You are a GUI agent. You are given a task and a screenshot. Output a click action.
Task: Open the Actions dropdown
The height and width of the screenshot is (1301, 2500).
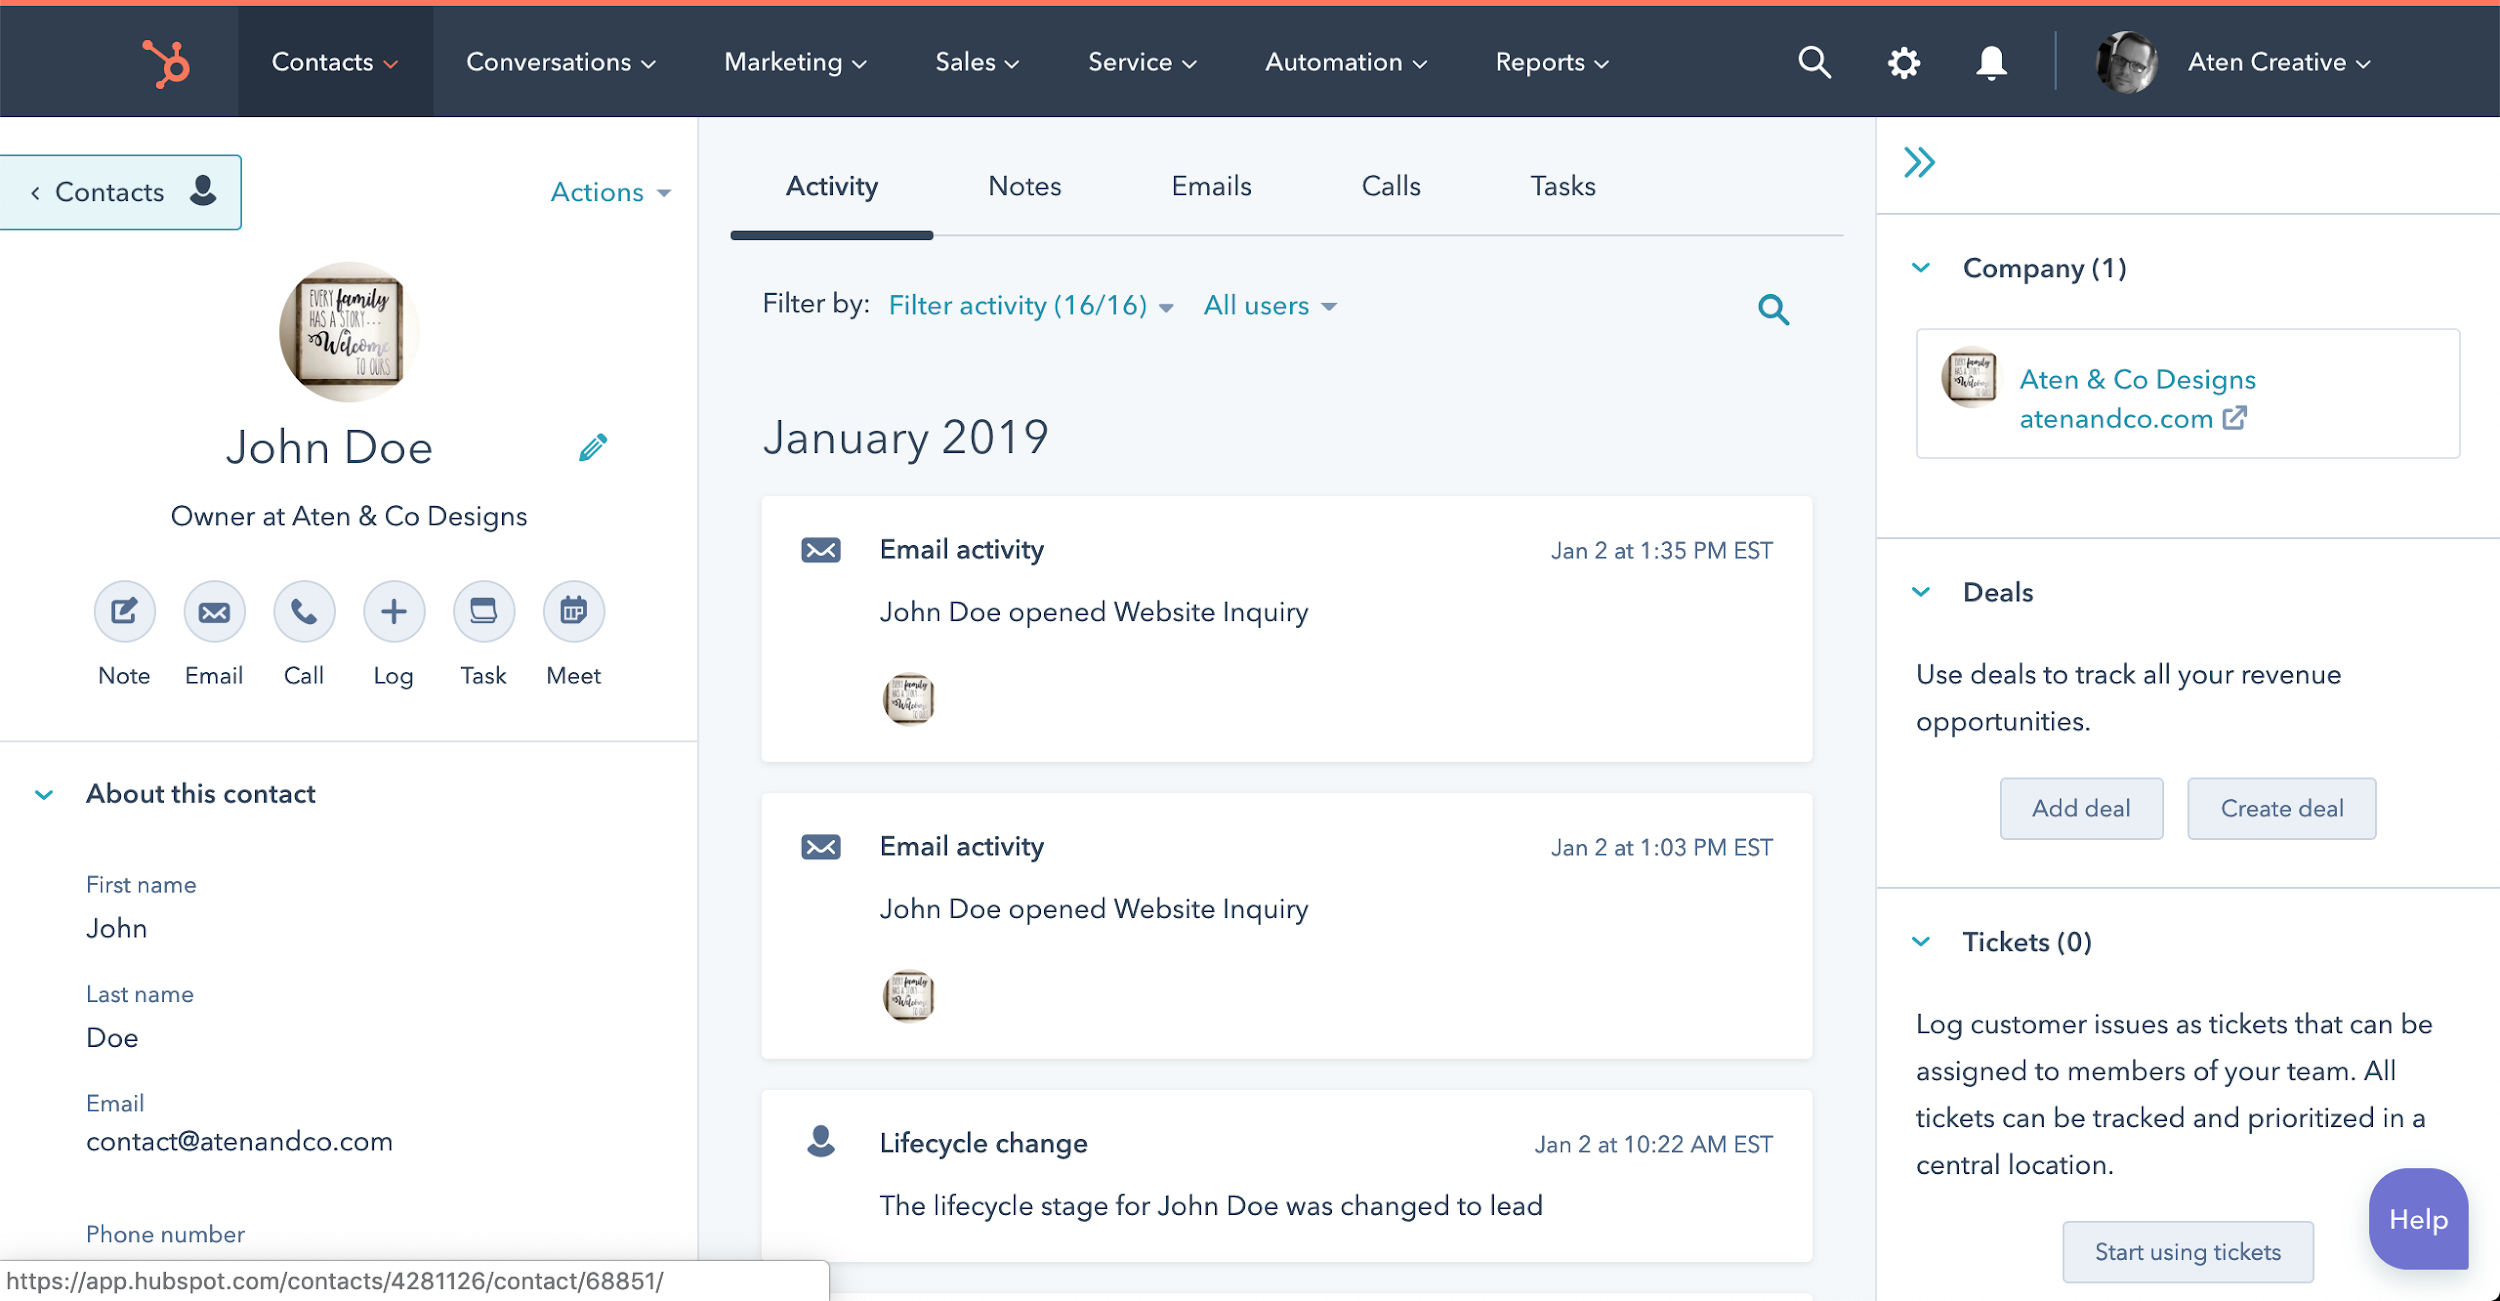(611, 192)
